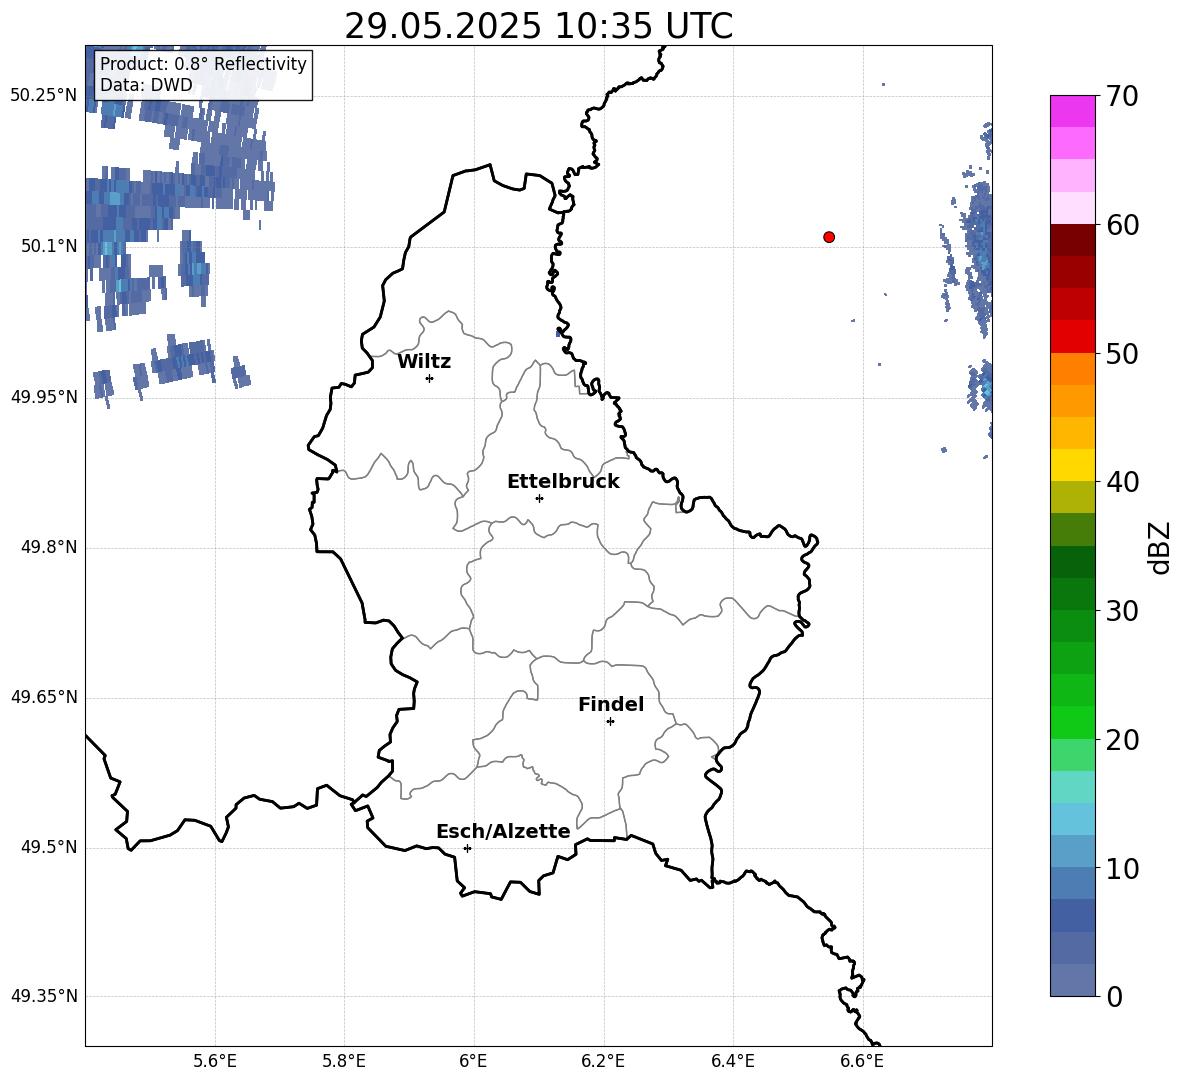
Task: Click the 'Product: 0.8° Reflectivity' text
Action: point(203,63)
